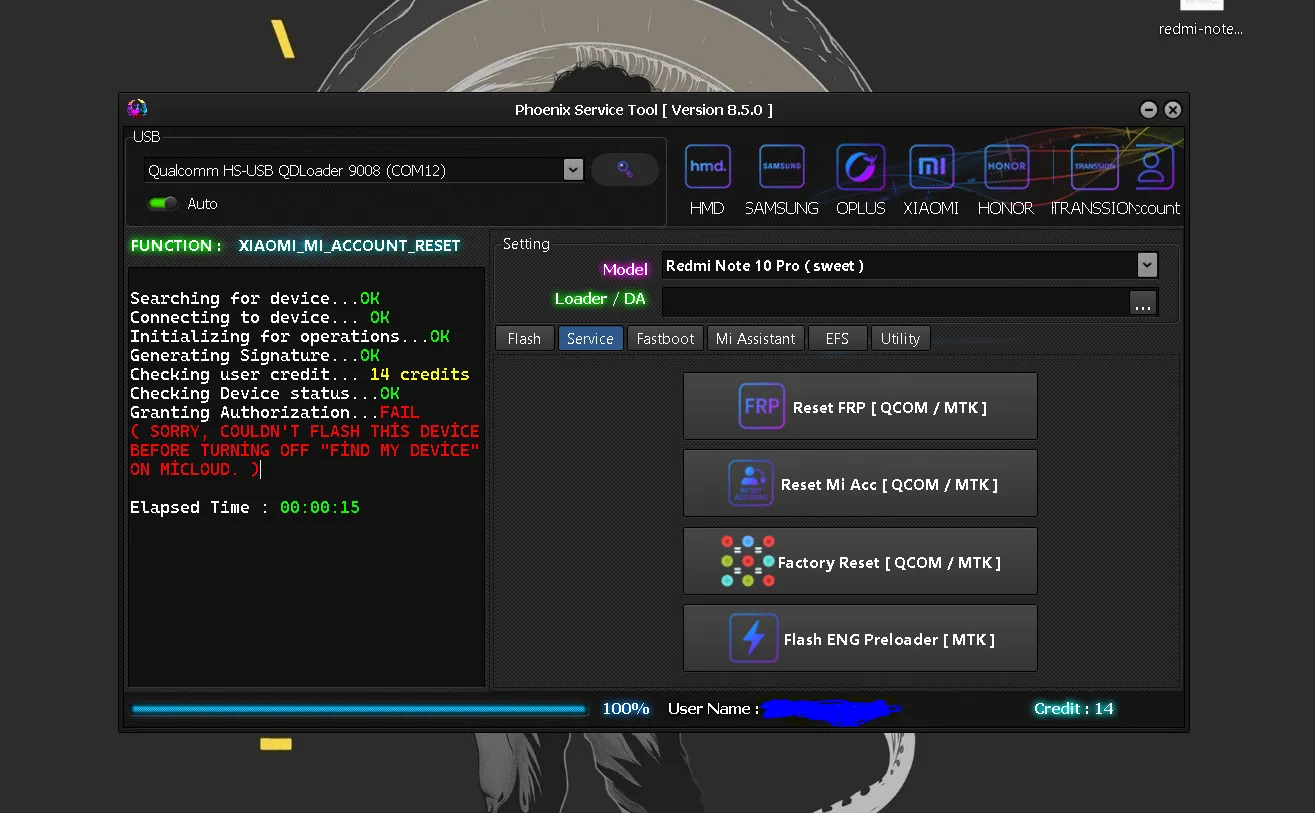Select the Transsion brand icon

[1094, 168]
